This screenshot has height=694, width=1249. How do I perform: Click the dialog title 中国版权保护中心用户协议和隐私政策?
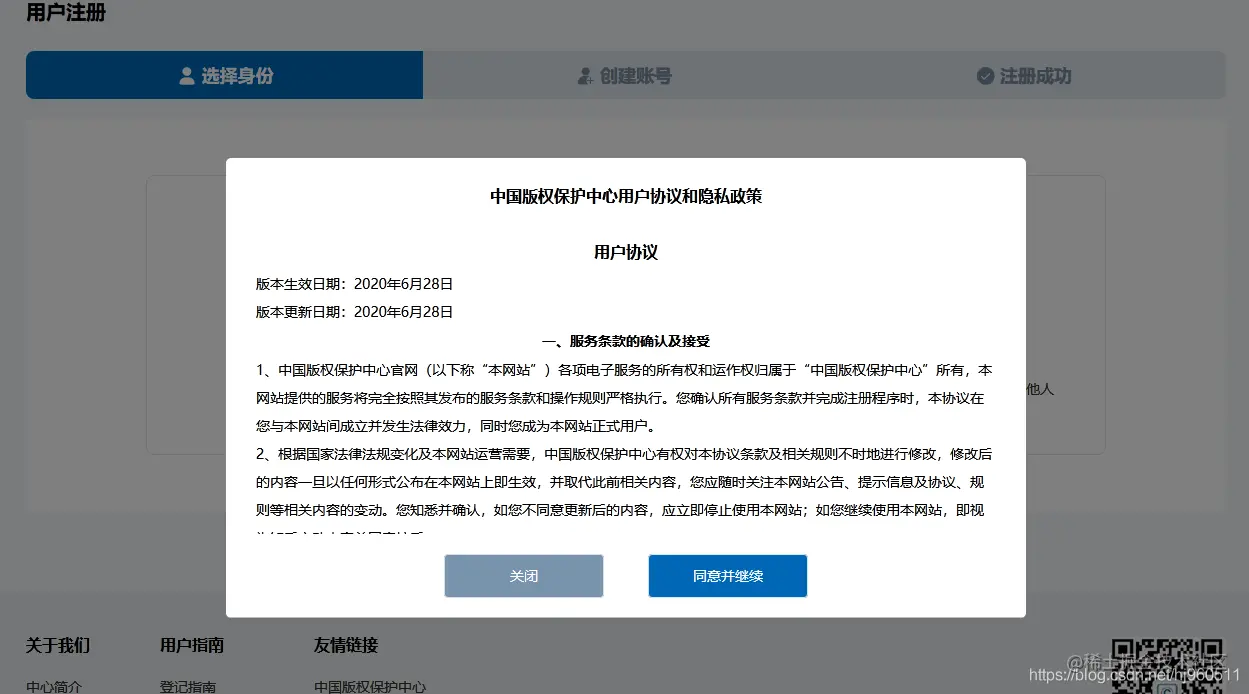(x=626, y=196)
